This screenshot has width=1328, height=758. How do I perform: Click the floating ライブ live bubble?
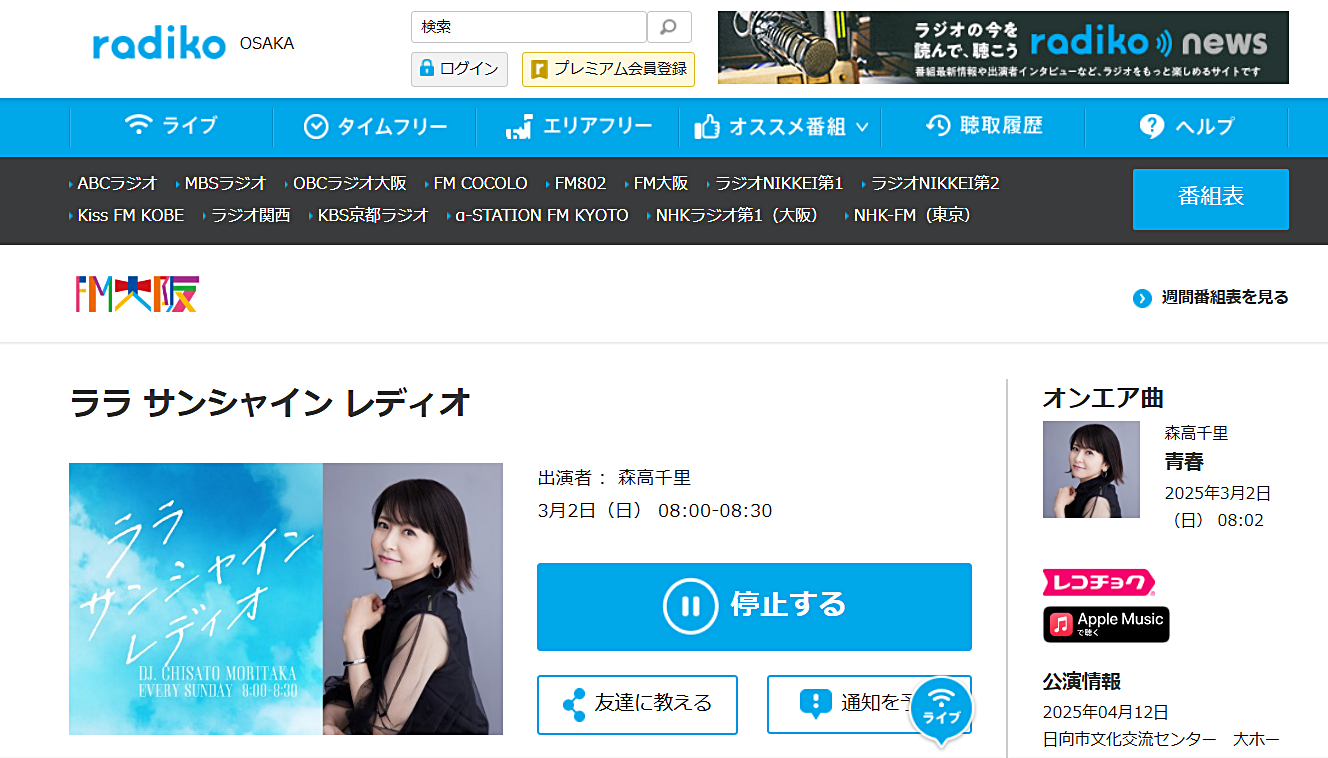click(941, 709)
